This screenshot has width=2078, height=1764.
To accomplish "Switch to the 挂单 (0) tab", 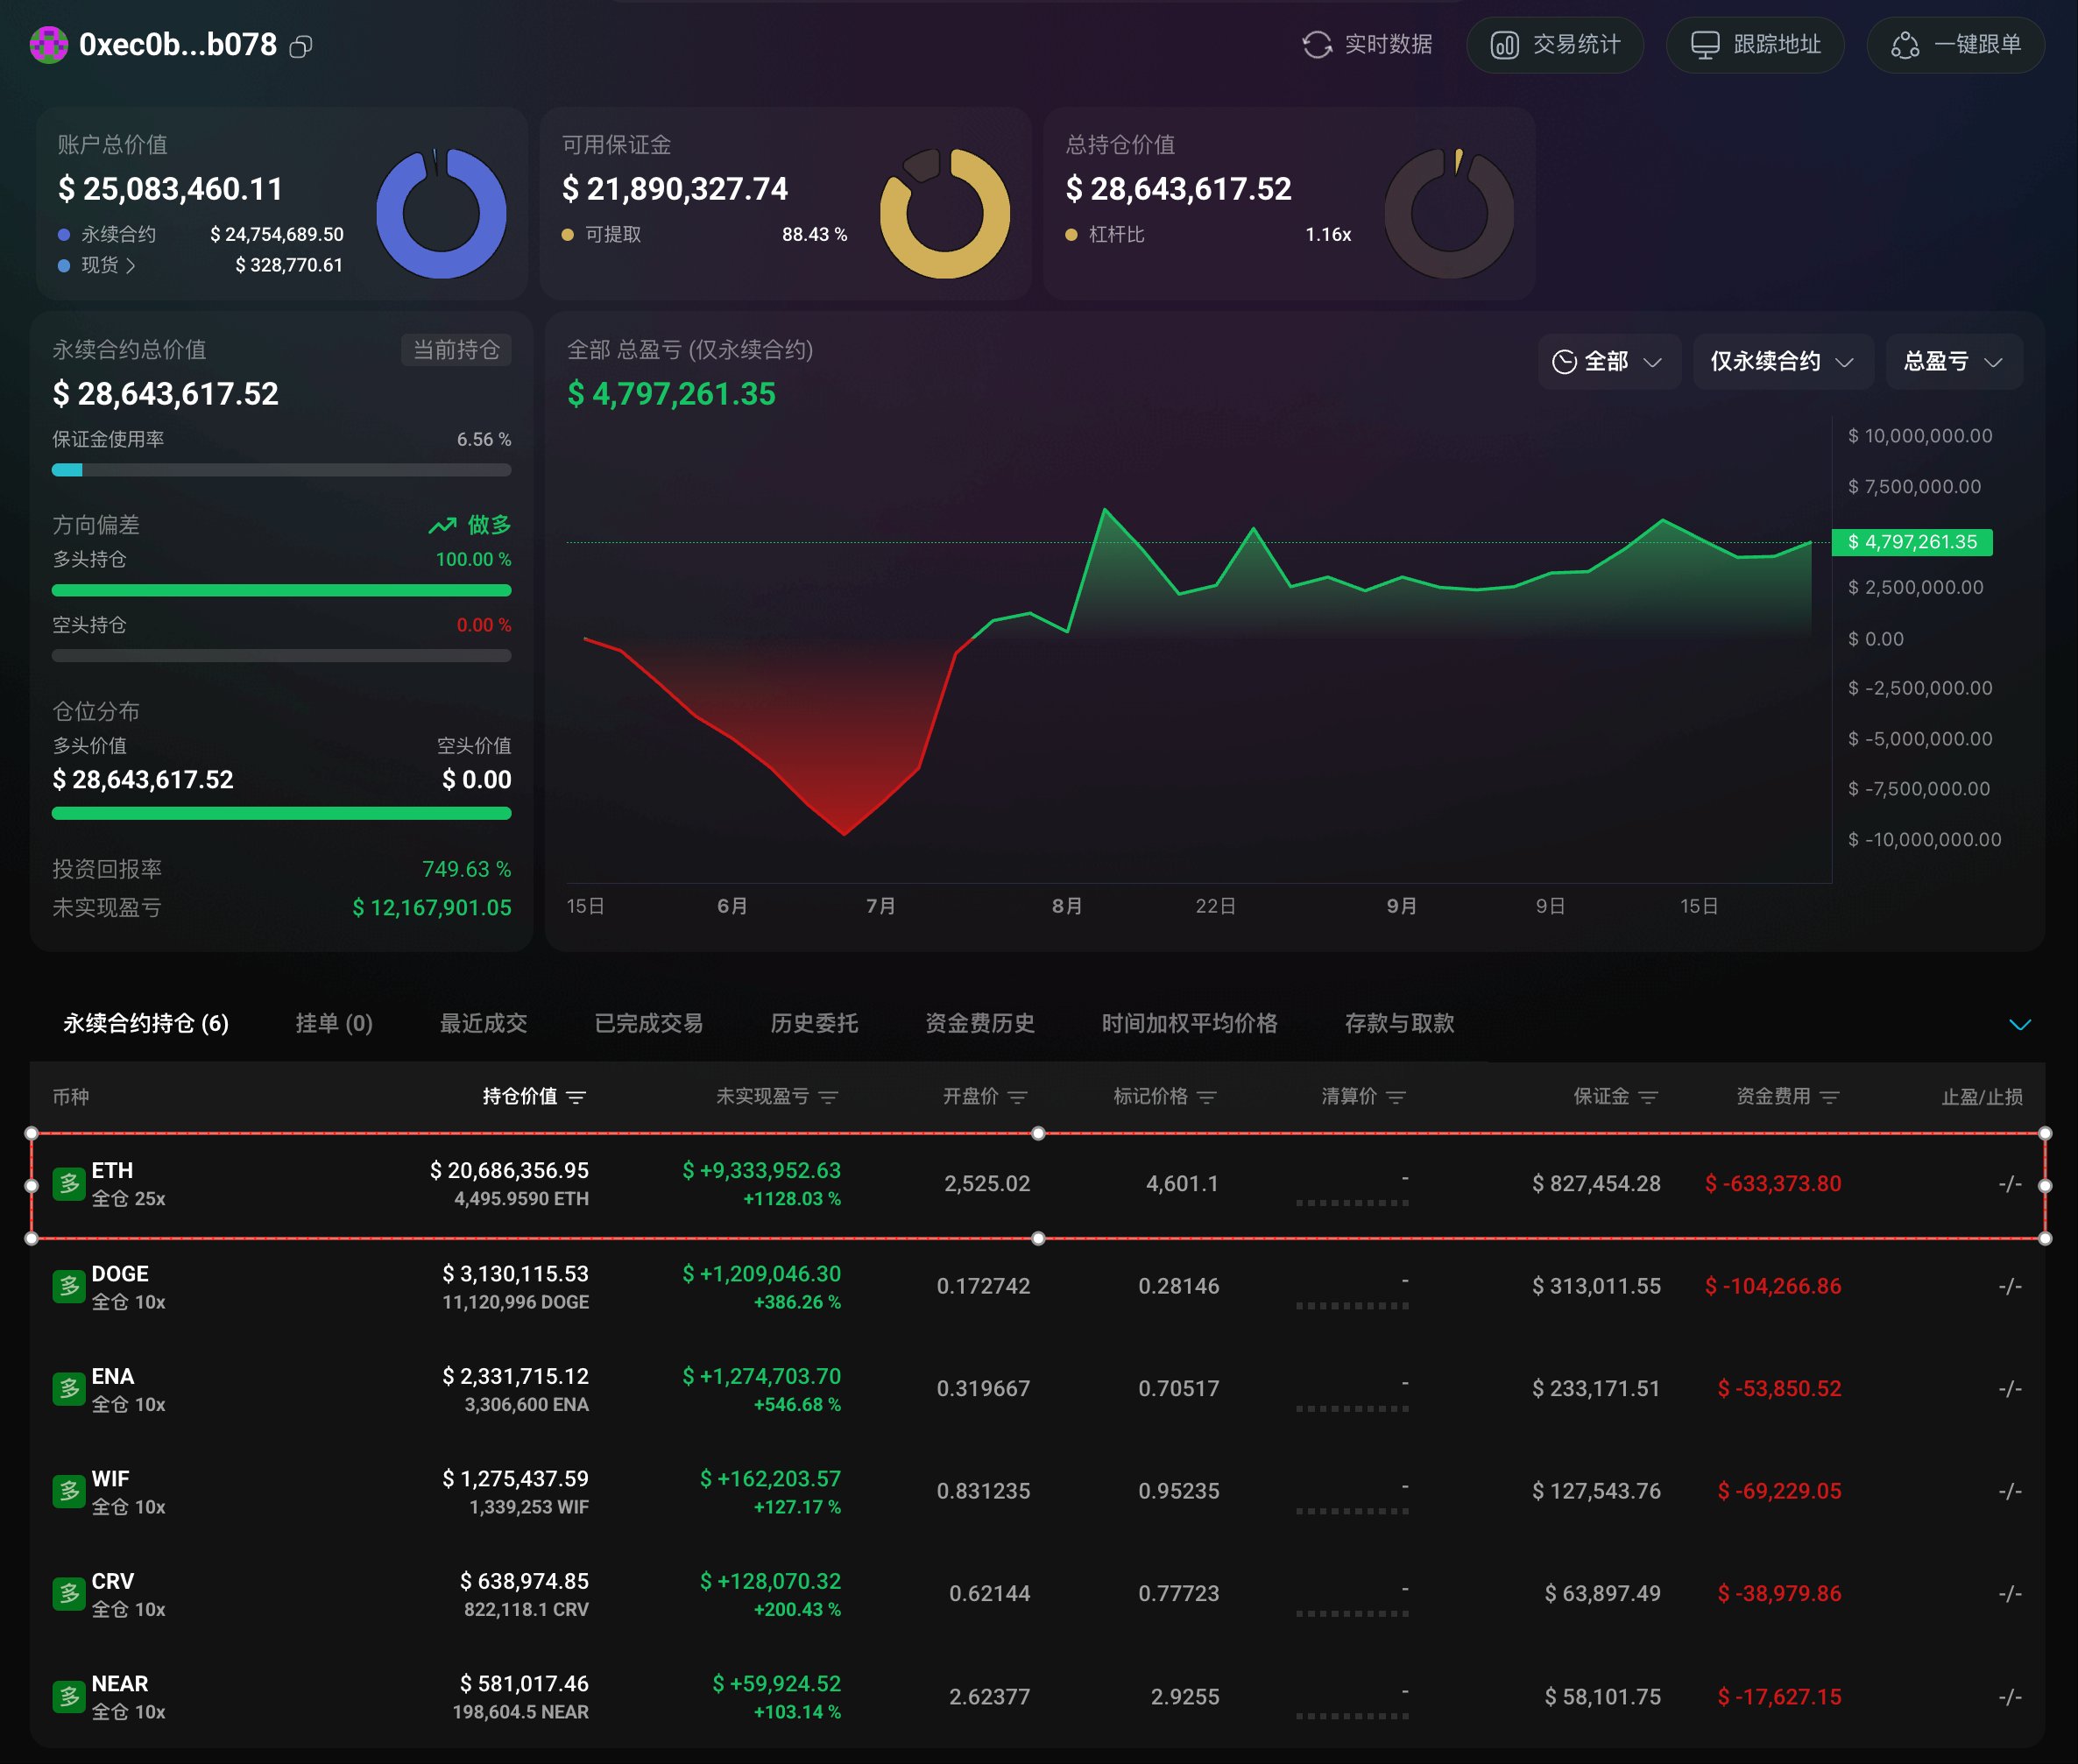I will coord(334,1023).
